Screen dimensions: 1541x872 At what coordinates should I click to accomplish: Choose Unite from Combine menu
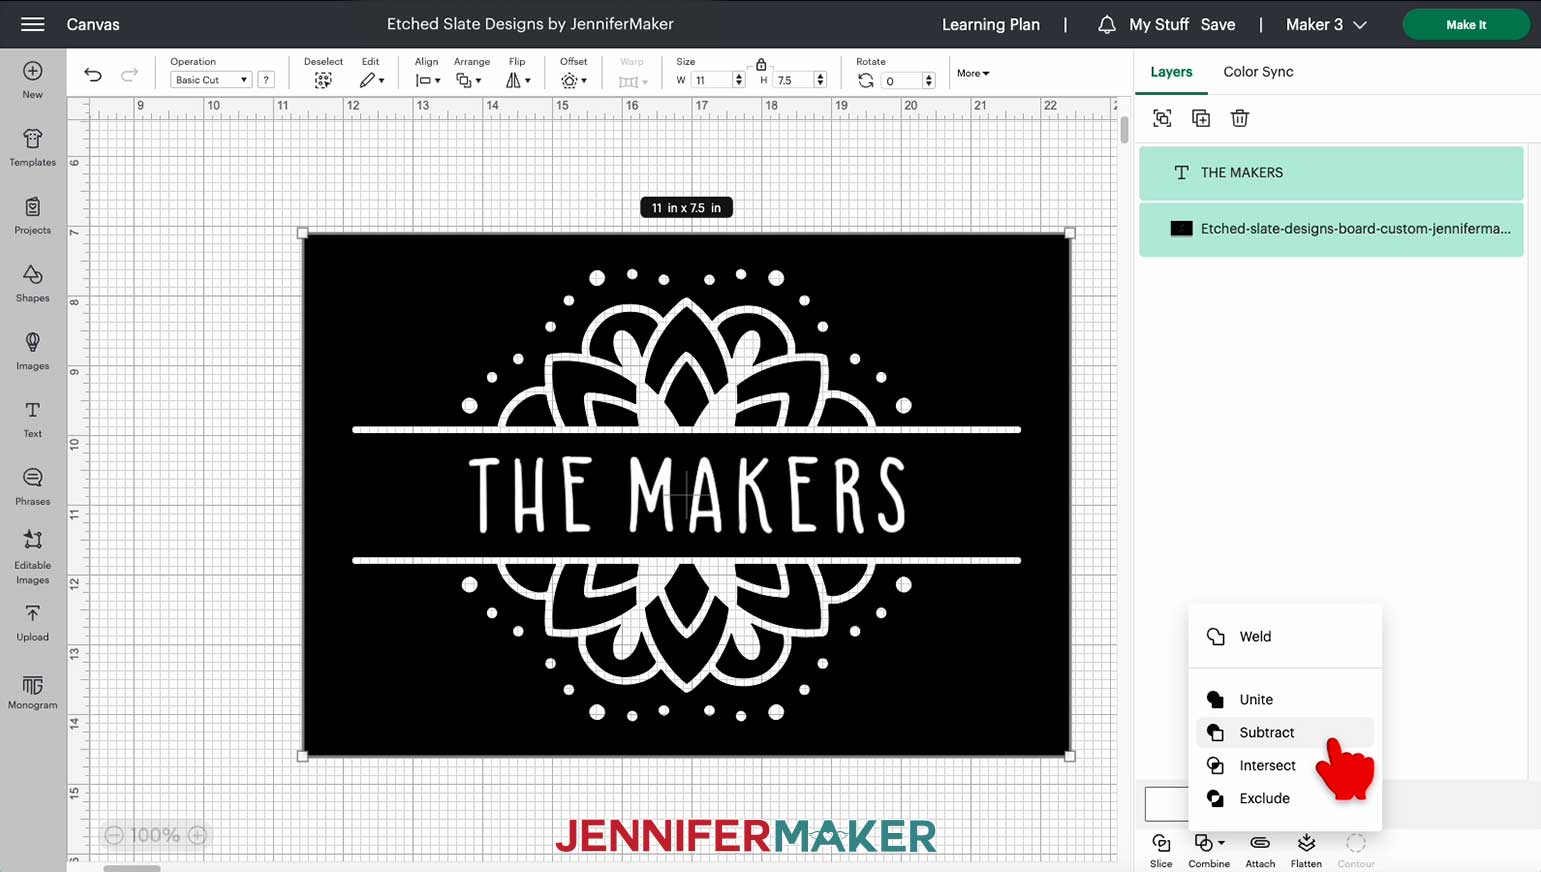click(x=1285, y=700)
